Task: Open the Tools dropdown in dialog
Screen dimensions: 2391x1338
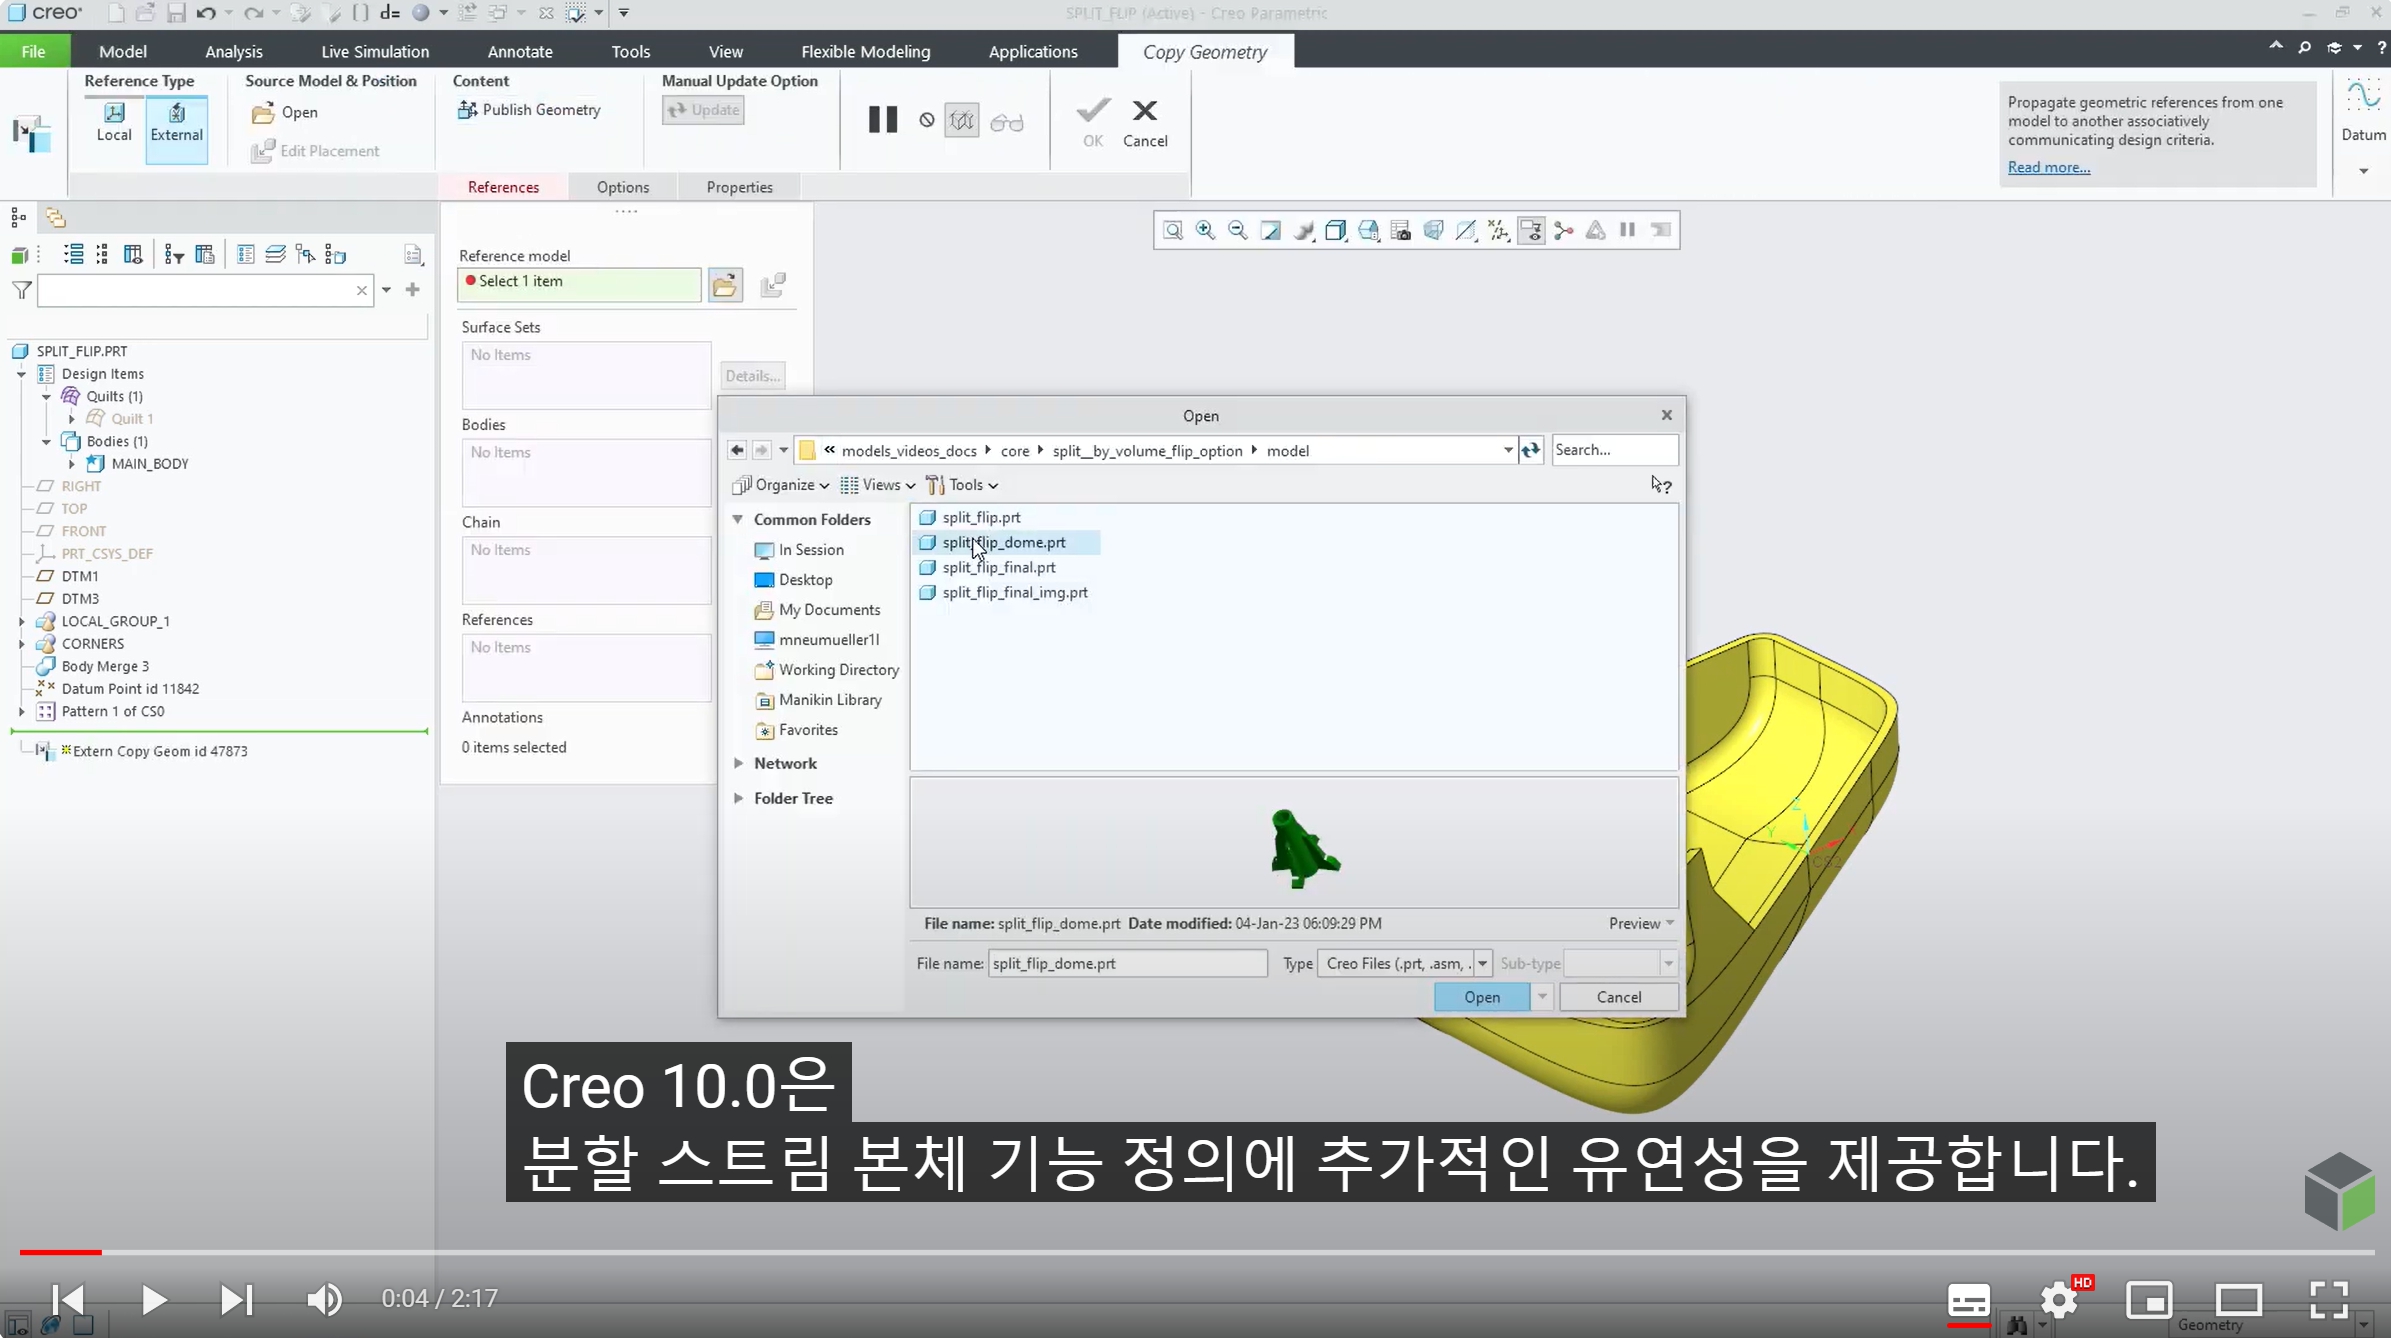Action: point(962,485)
